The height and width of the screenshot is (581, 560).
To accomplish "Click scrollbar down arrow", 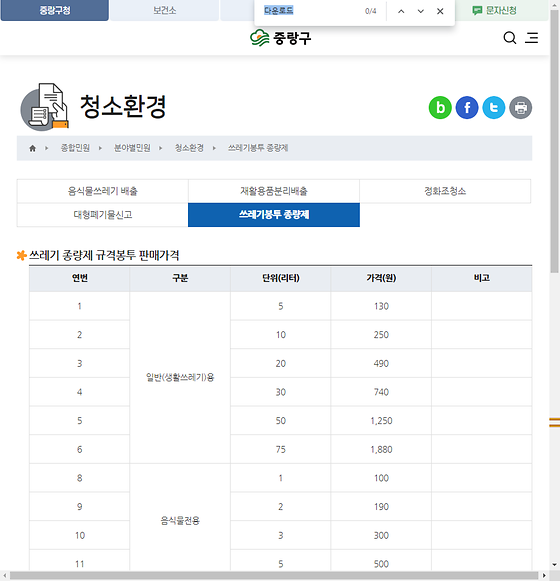I will pos(554,565).
